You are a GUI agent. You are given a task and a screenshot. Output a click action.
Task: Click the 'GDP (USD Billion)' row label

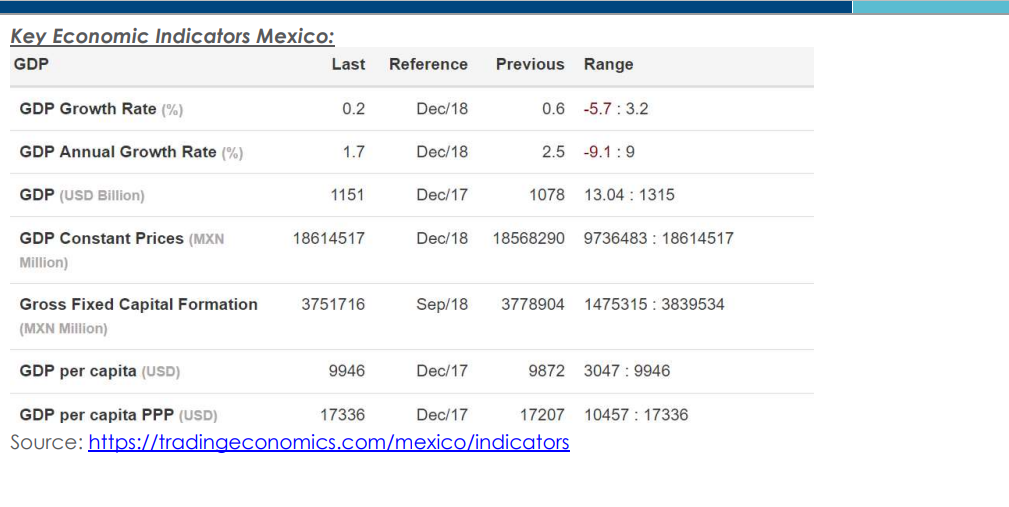(x=82, y=195)
